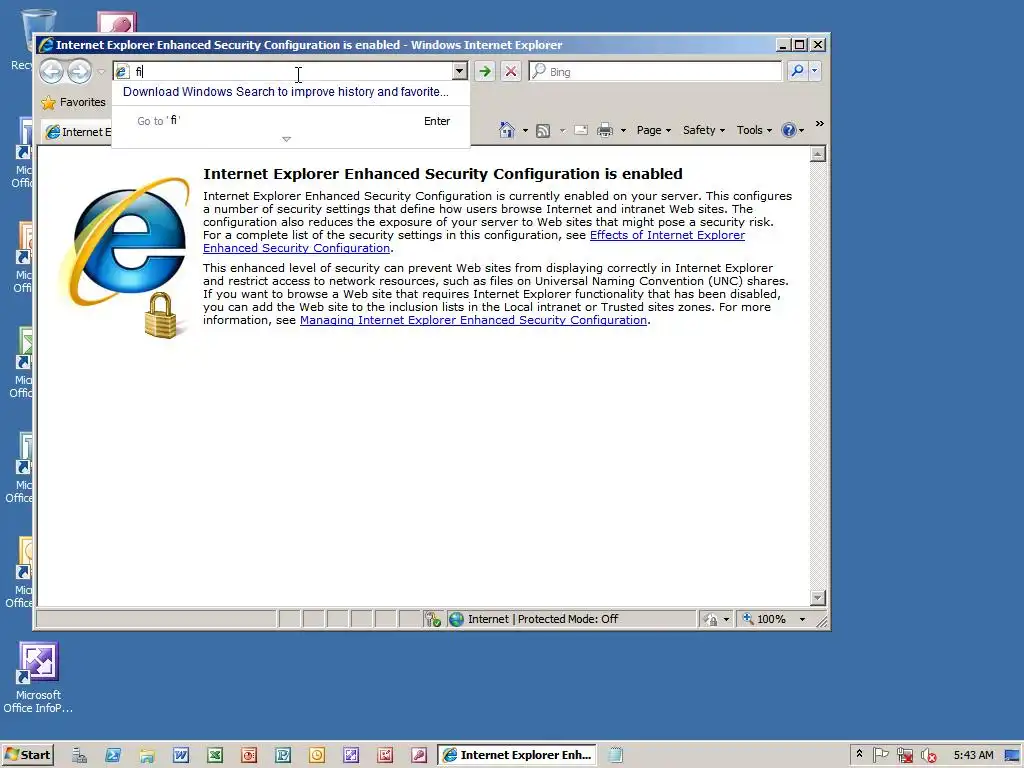Click the 5:43 AM clock

pos(973,755)
